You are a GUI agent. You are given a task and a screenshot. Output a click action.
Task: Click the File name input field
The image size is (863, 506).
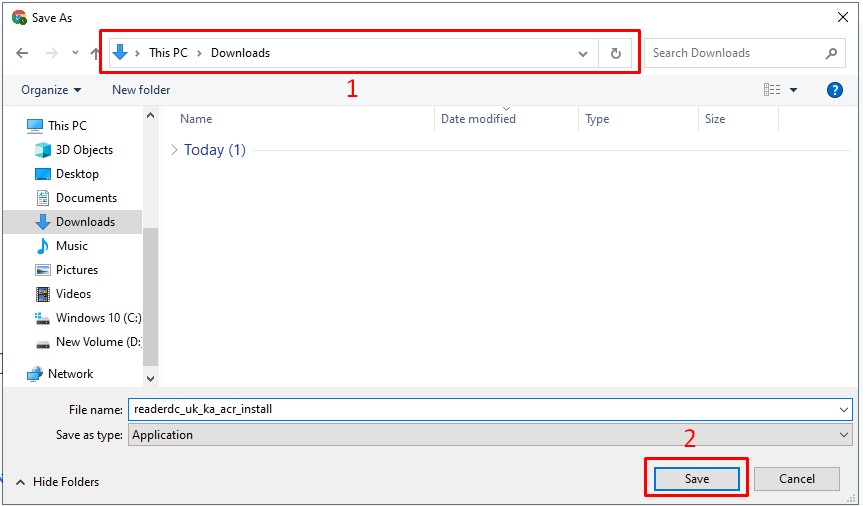coord(480,409)
